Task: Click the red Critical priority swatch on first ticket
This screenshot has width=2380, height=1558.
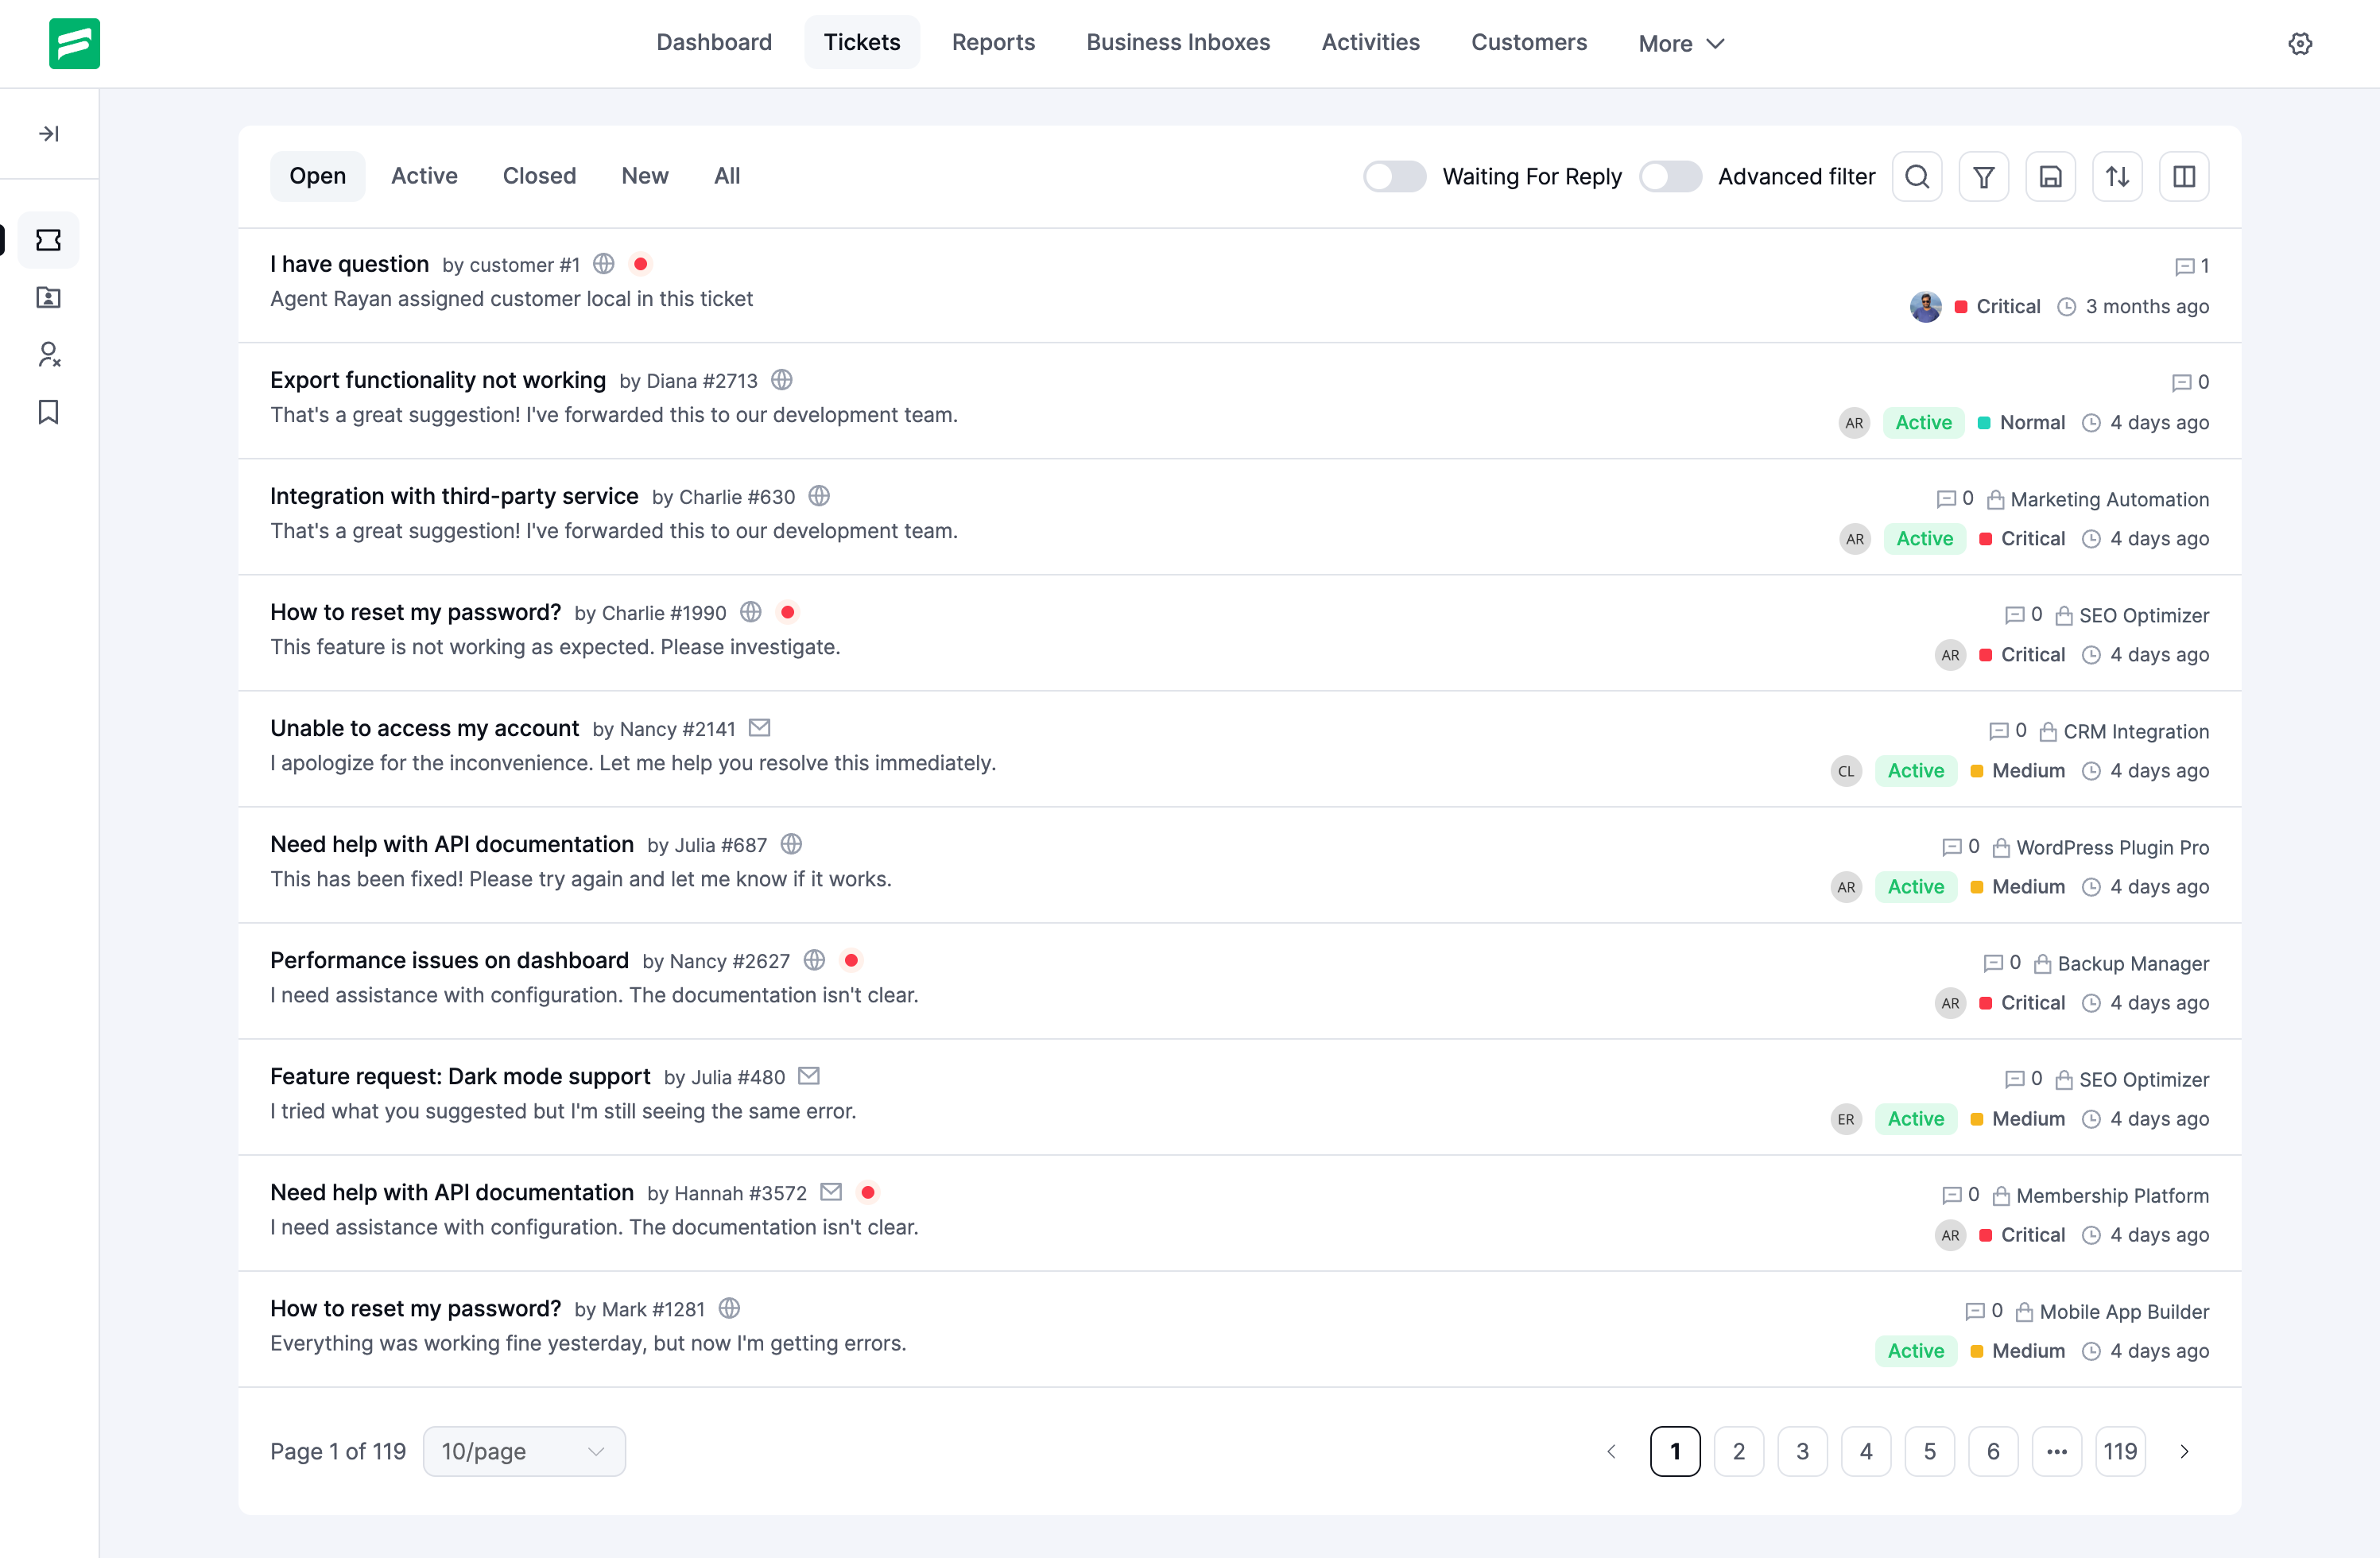Action: point(1961,307)
